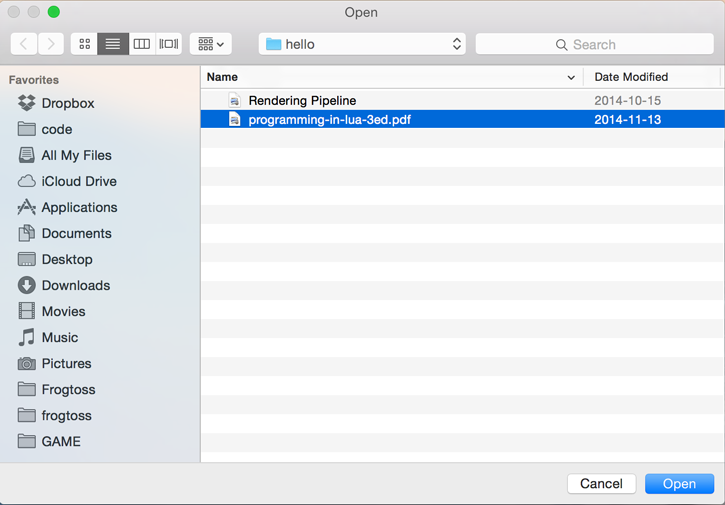Switch to icon view mode
This screenshot has height=505, width=725.
click(x=85, y=44)
